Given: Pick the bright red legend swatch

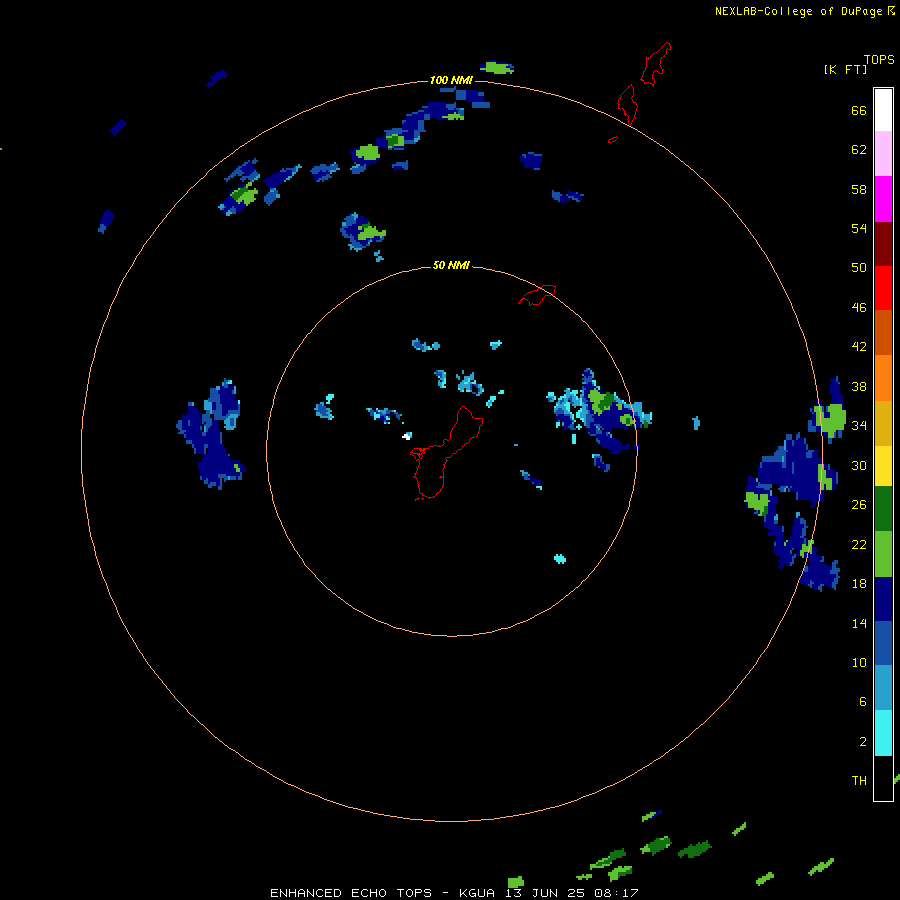Looking at the screenshot, I should pyautogui.click(x=883, y=288).
